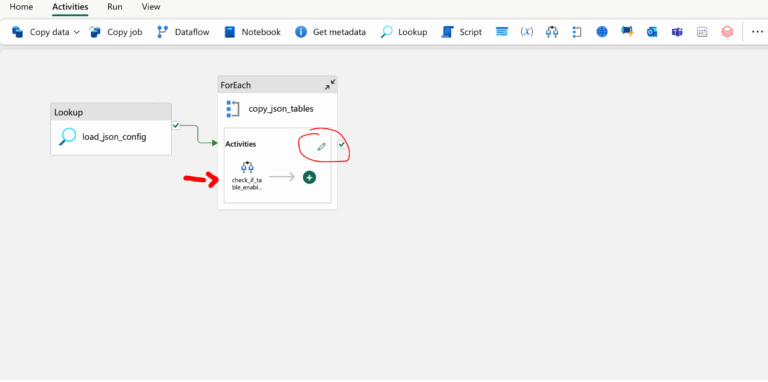Add activity with green plus button
The image size is (768, 382).
(x=309, y=177)
